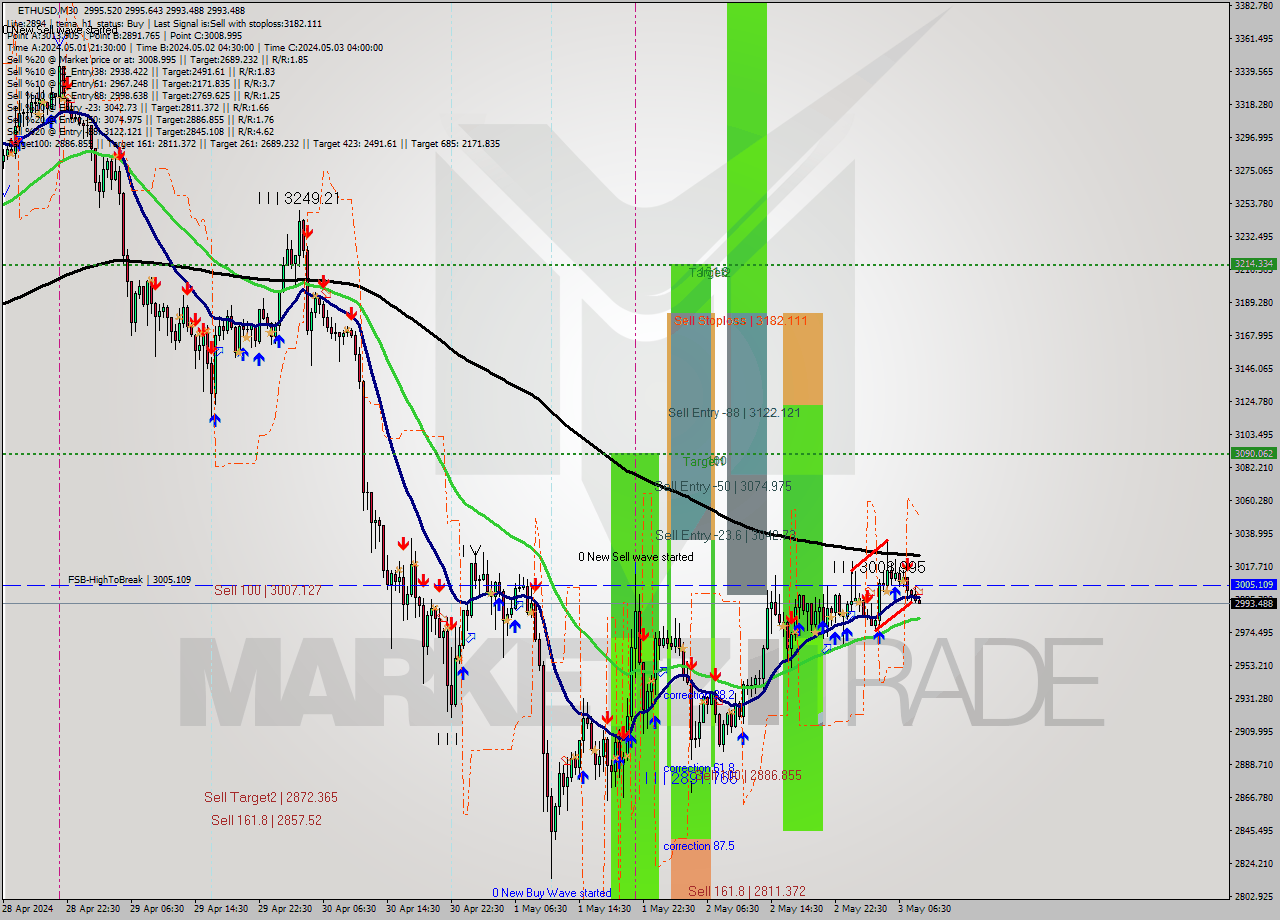Viewport: 1280px width, 920px height.
Task: Click the '2 May 14:30' time label
Action: (x=796, y=909)
